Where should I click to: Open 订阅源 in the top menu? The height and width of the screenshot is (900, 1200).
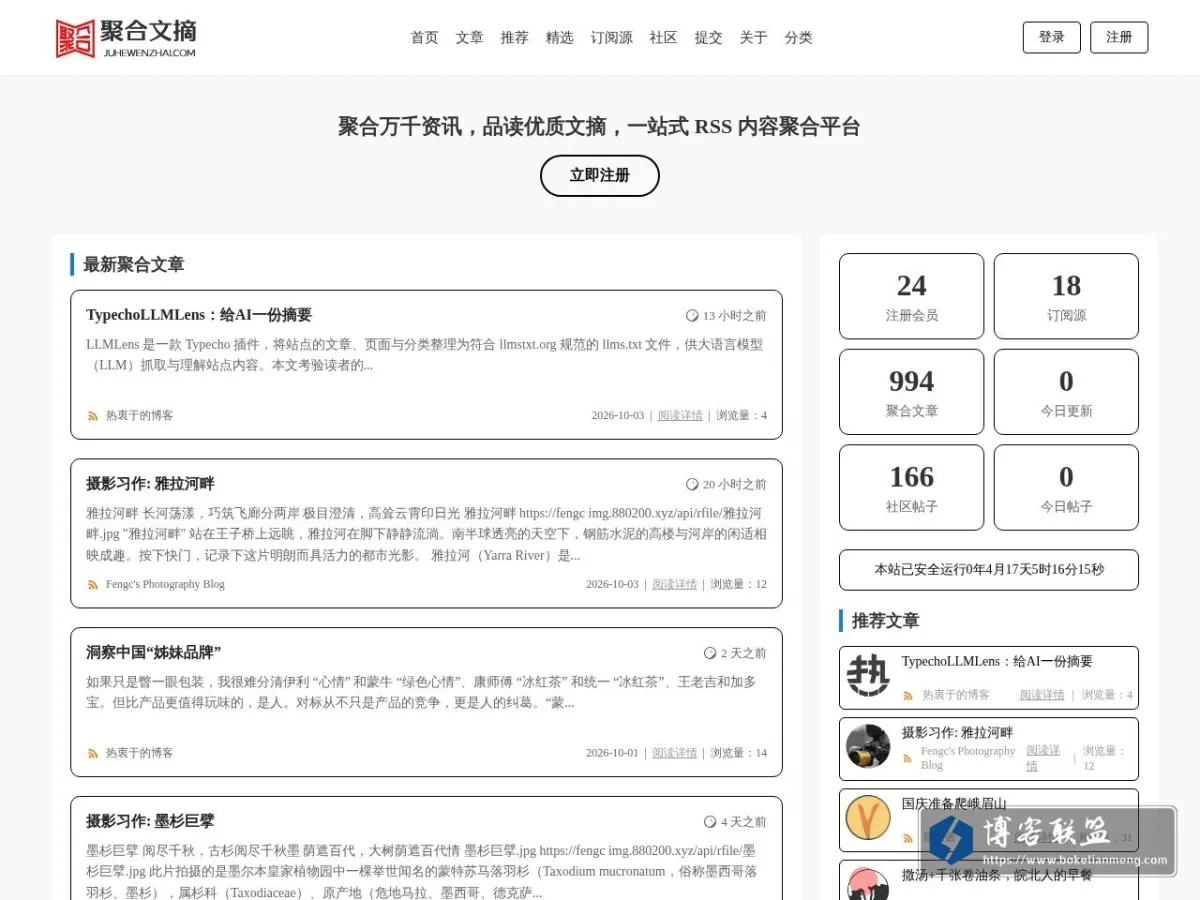coord(612,38)
